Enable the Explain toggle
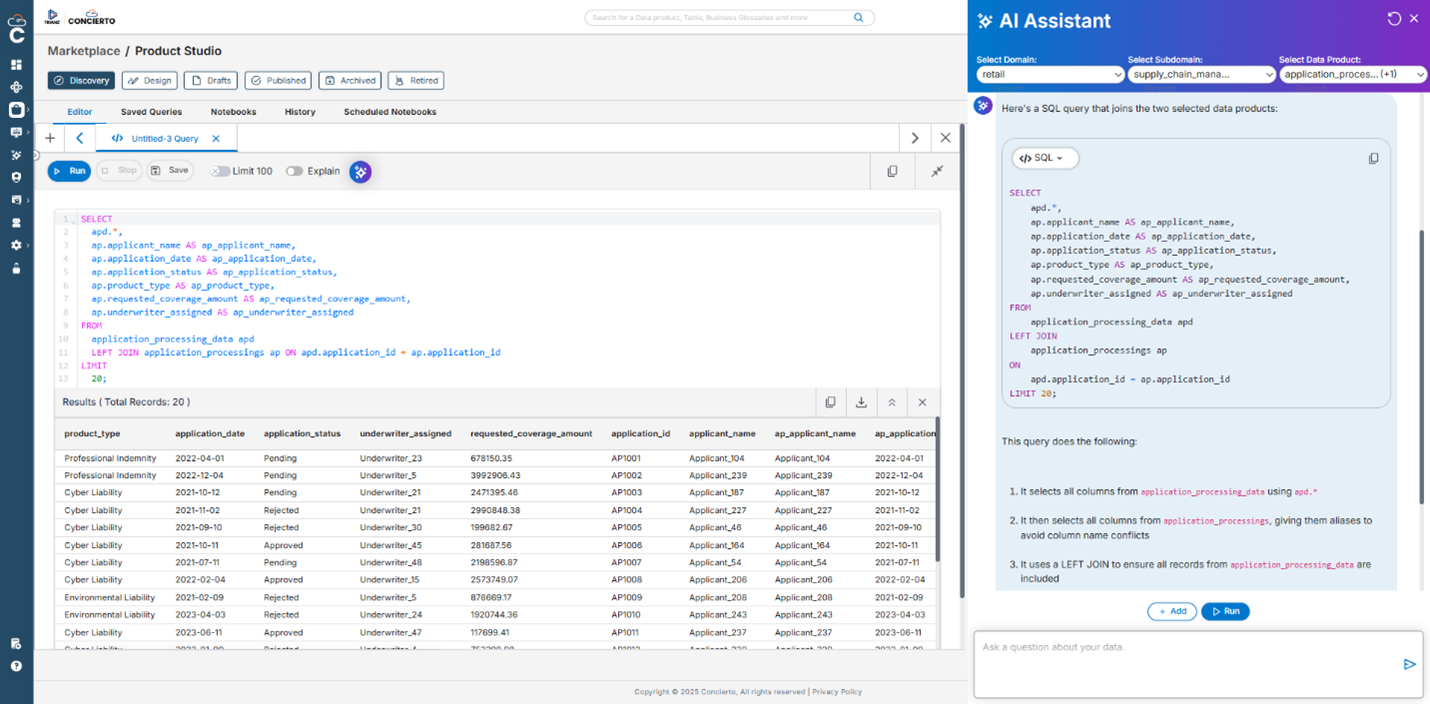This screenshot has height=704, width=1430. 294,171
